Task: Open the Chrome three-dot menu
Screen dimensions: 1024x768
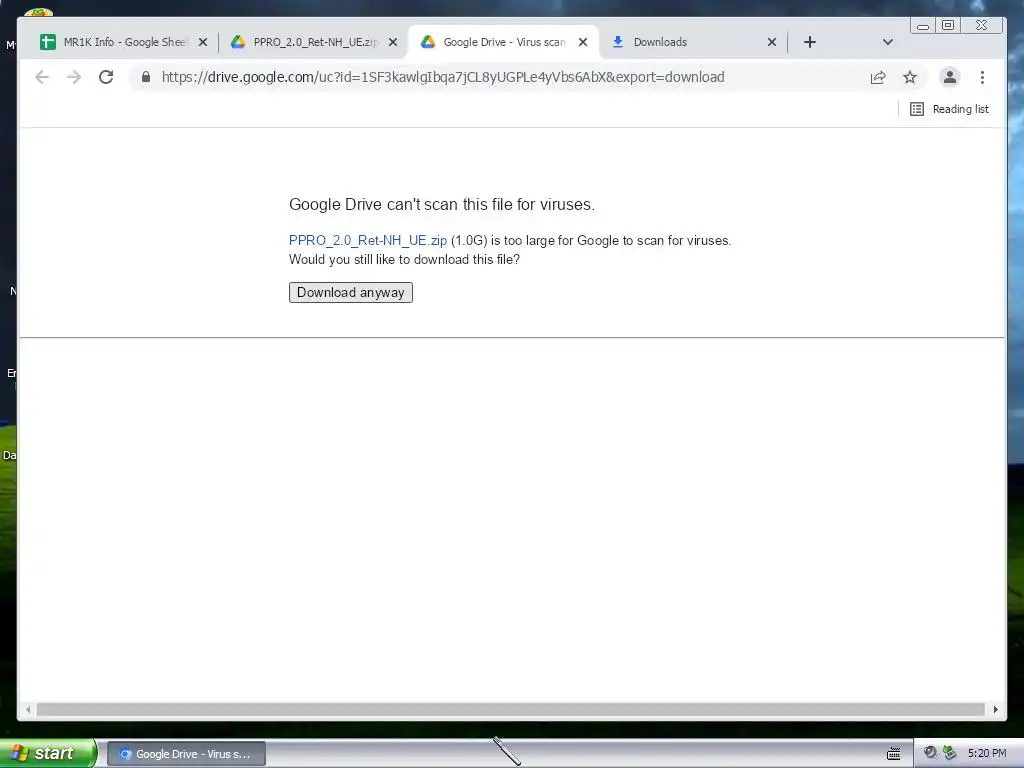Action: point(982,77)
